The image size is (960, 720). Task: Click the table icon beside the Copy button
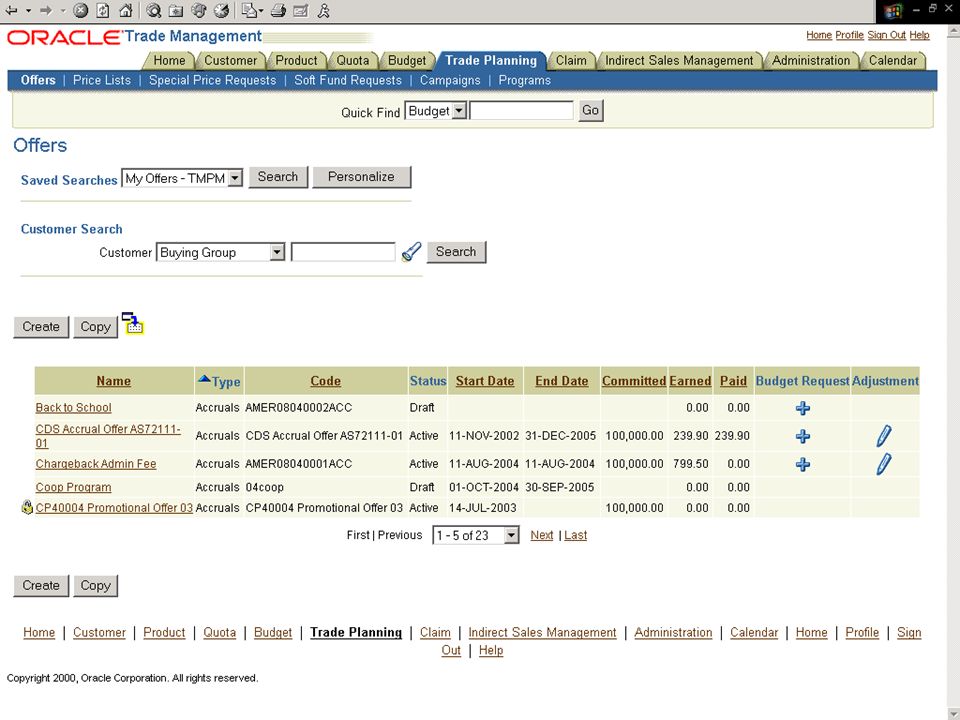[133, 323]
